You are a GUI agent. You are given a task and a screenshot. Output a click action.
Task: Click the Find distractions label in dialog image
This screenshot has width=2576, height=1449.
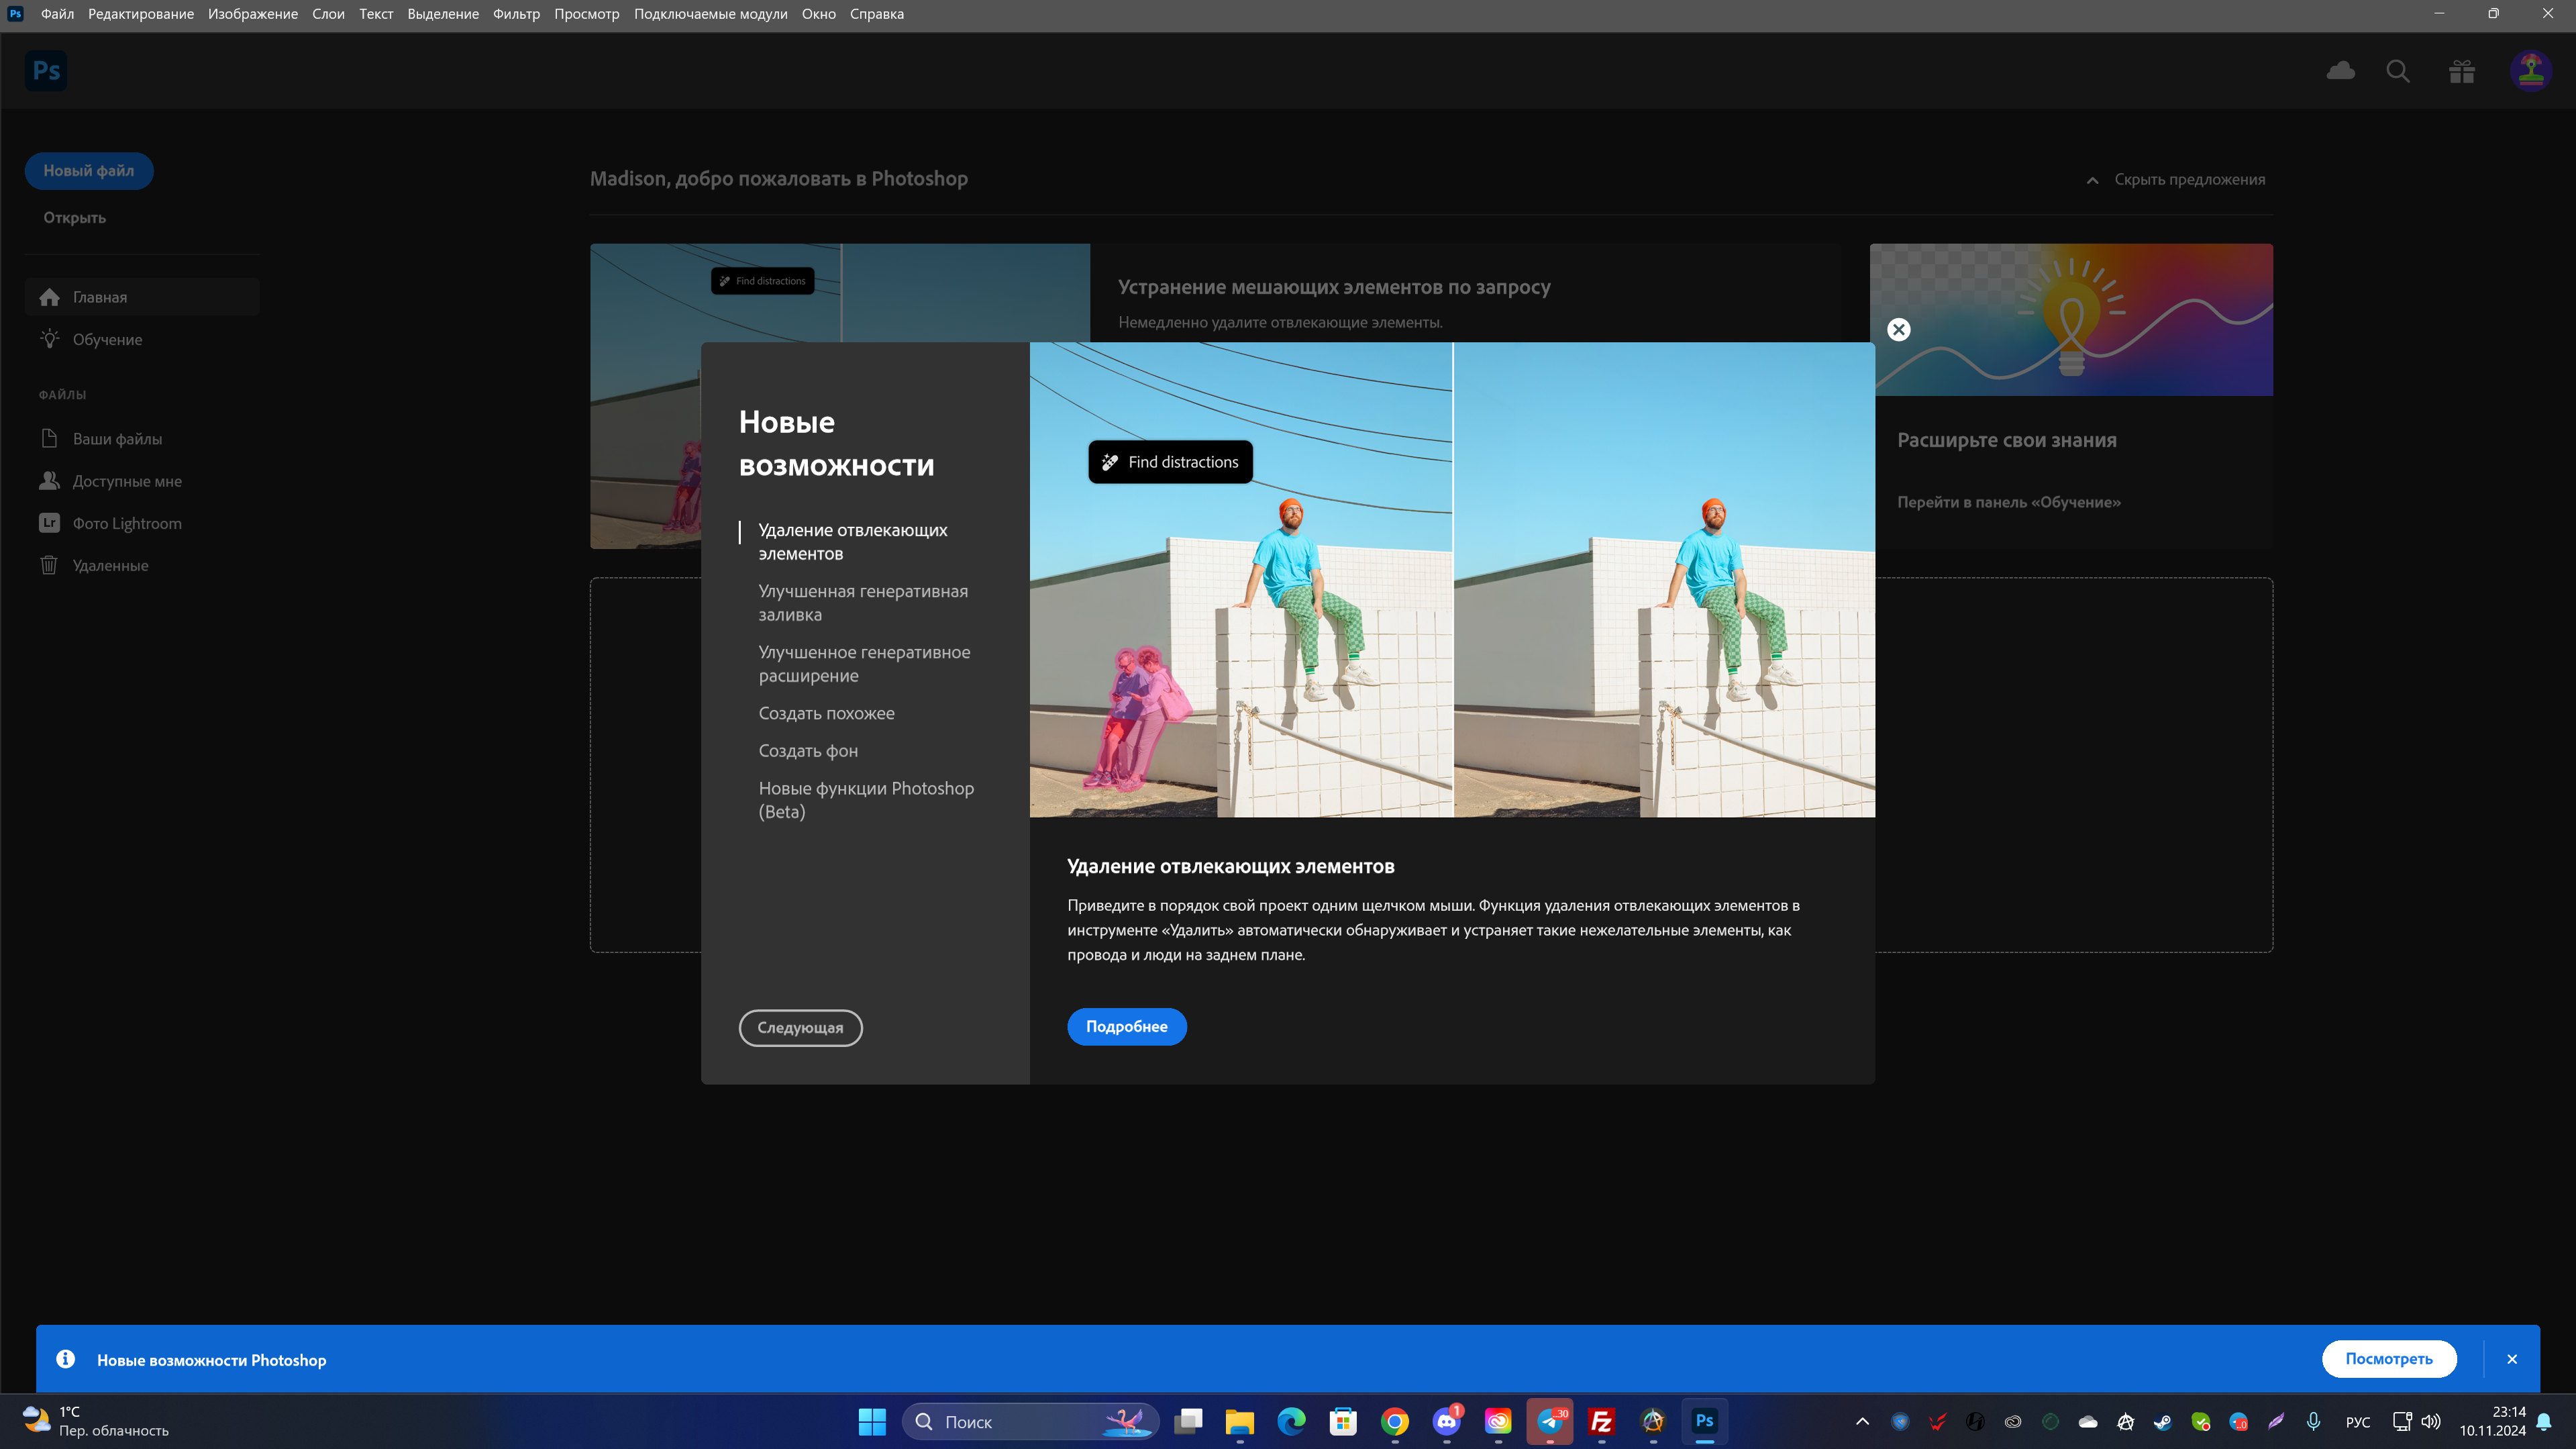[1170, 462]
